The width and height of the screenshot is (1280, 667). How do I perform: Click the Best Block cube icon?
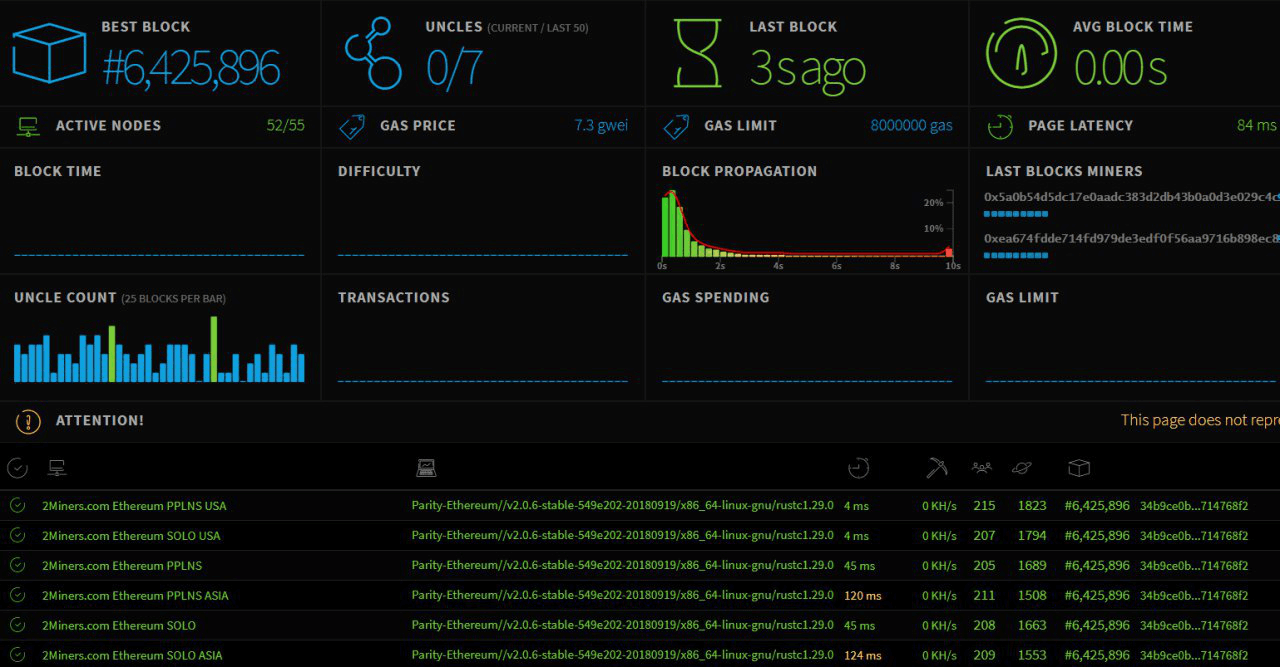[x=49, y=53]
